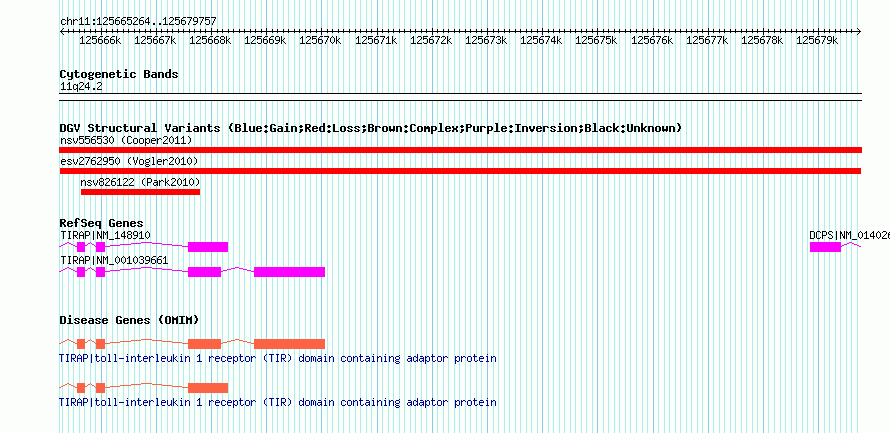
Task: Click the Disease Genes (OMIM) track heading
Action: (129, 320)
